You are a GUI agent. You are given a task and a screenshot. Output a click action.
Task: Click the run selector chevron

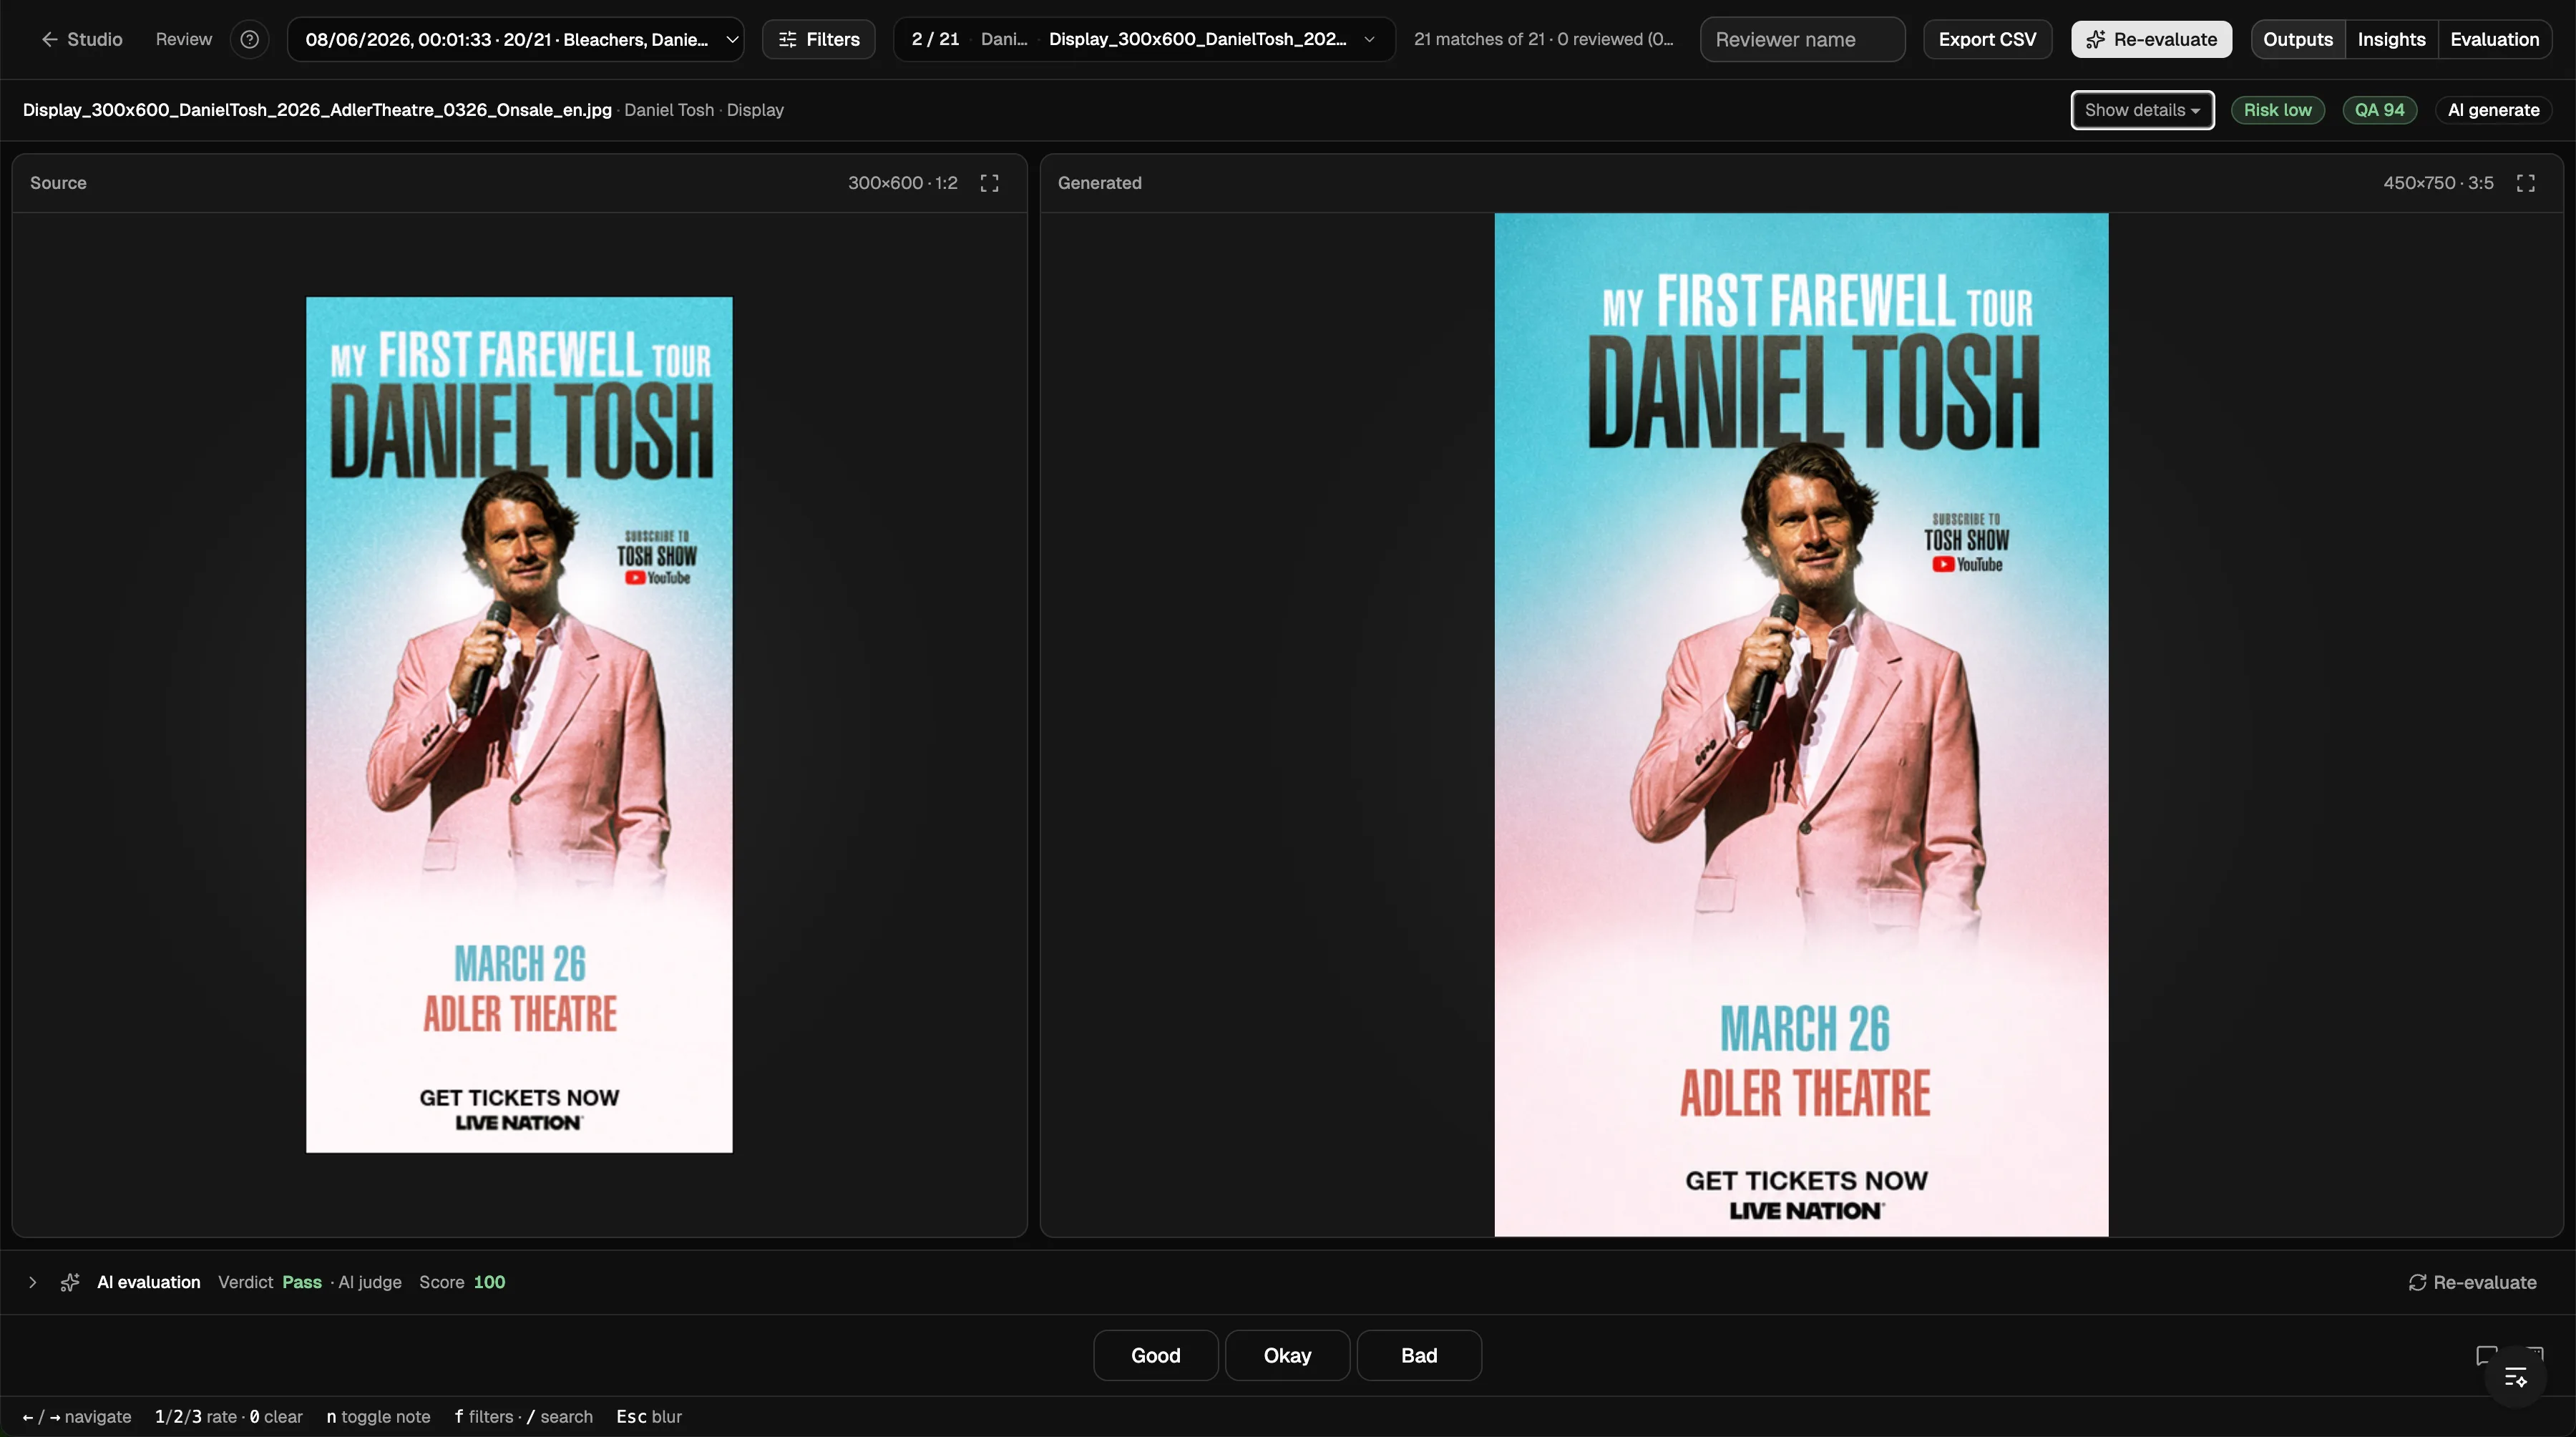click(x=732, y=39)
